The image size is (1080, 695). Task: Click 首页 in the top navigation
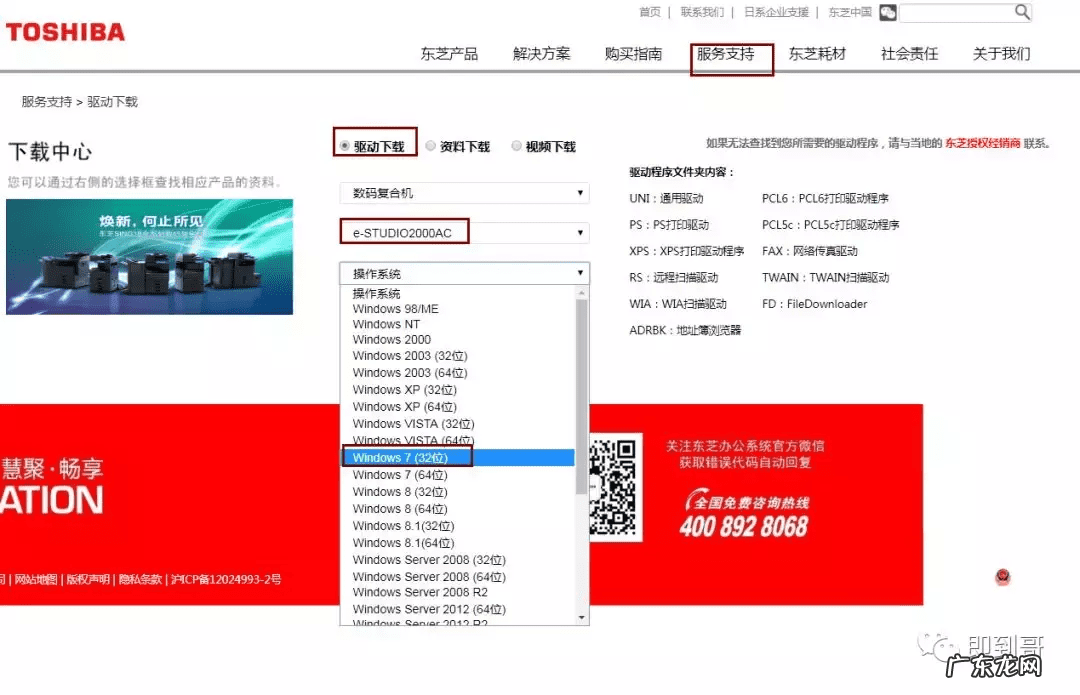point(649,12)
